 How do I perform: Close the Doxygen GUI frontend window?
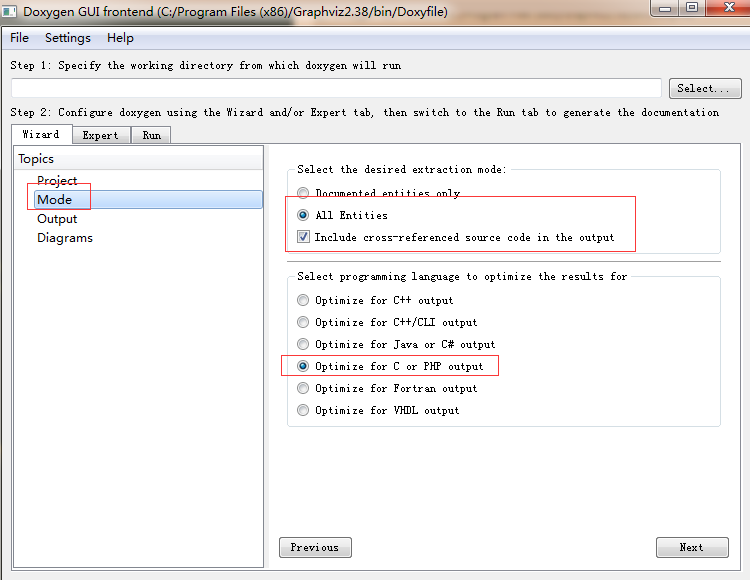[728, 8]
